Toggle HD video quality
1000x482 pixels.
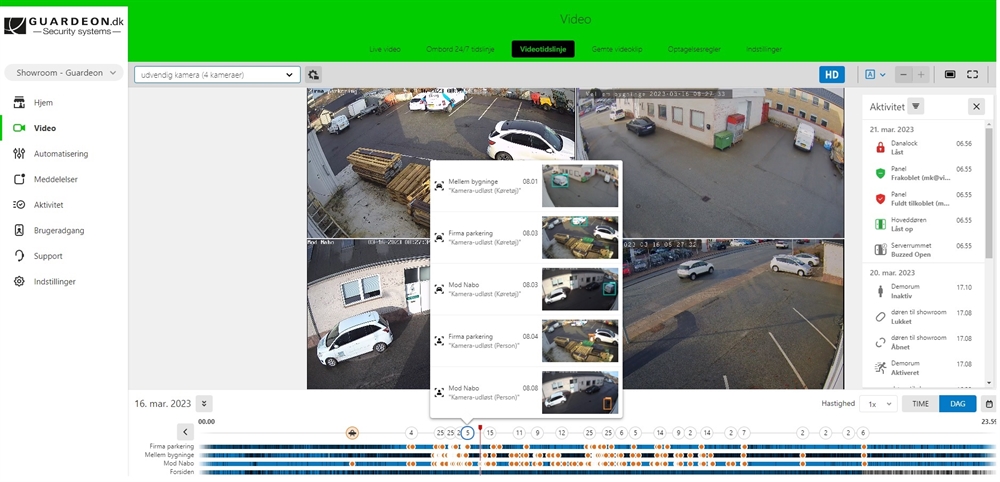pyautogui.click(x=832, y=75)
